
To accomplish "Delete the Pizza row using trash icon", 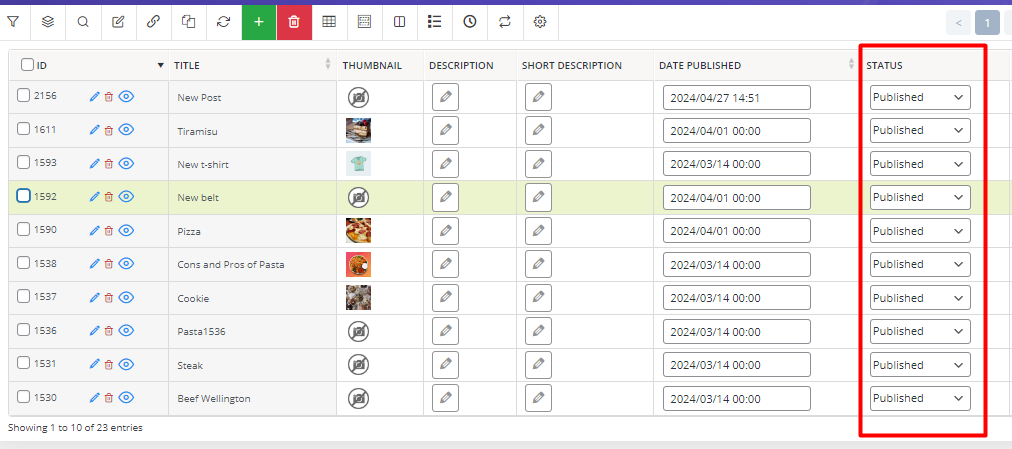I will [x=109, y=231].
